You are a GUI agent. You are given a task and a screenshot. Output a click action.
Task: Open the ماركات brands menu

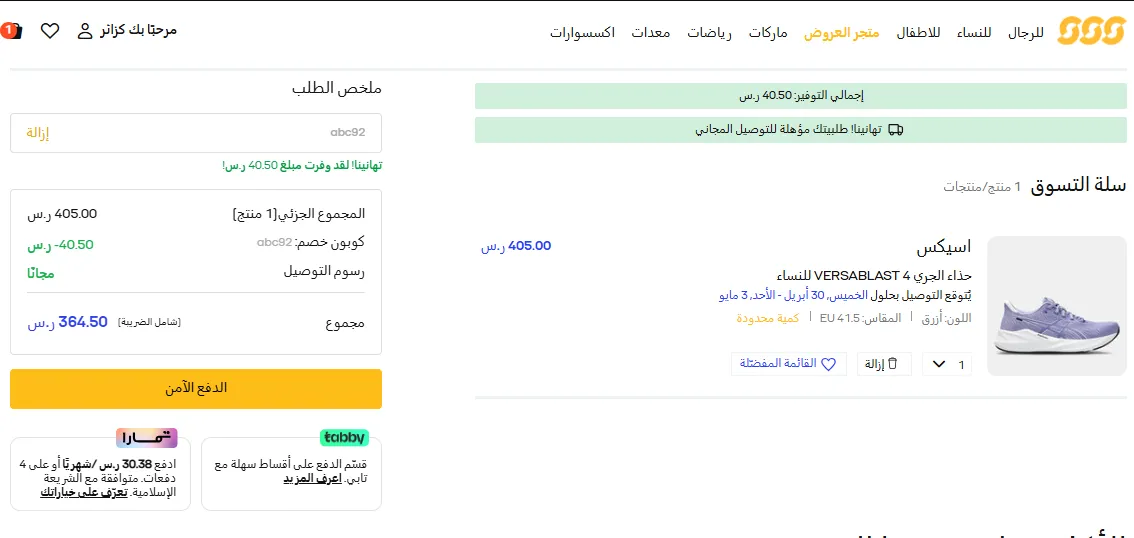click(768, 33)
